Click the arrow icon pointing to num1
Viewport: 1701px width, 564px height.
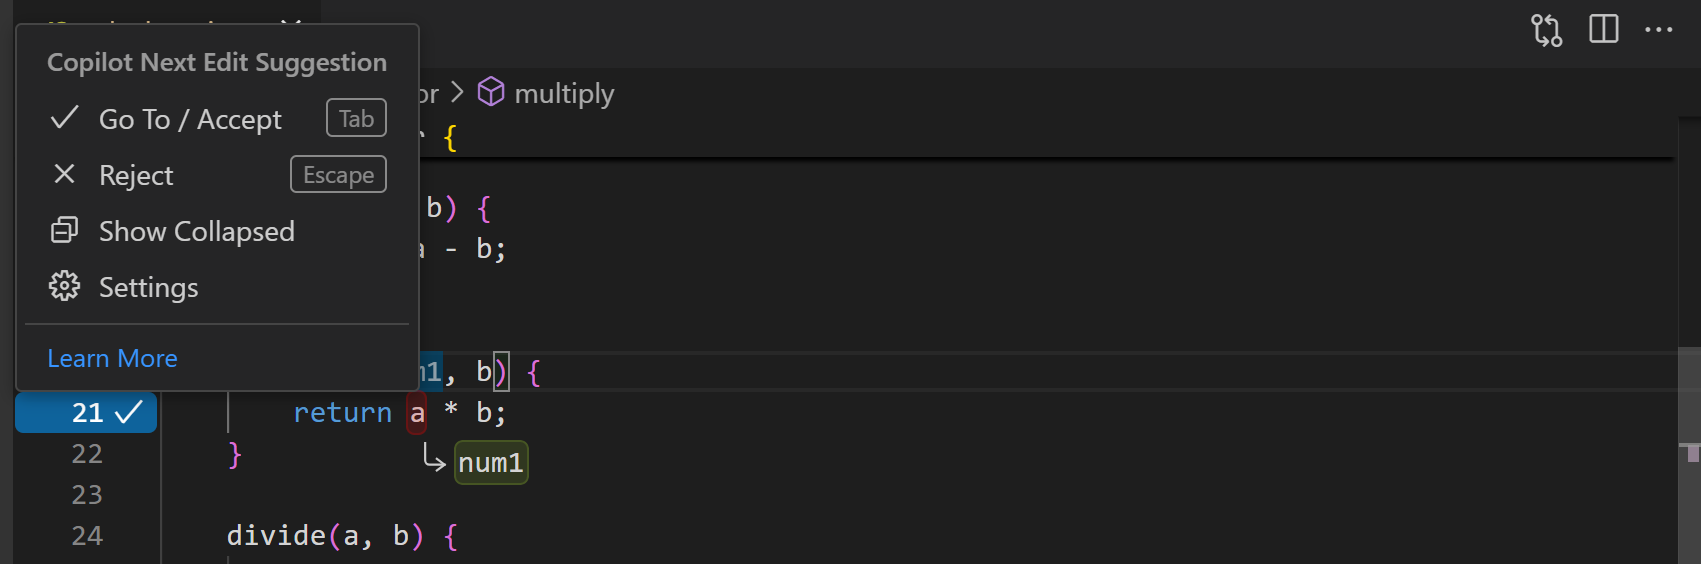click(434, 458)
